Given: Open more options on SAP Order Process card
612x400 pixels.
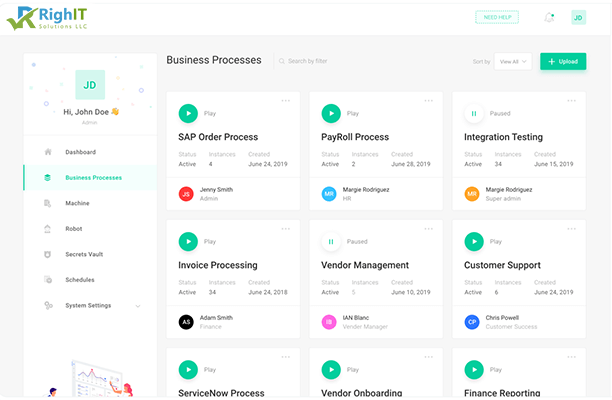Looking at the screenshot, I should pyautogui.click(x=286, y=100).
